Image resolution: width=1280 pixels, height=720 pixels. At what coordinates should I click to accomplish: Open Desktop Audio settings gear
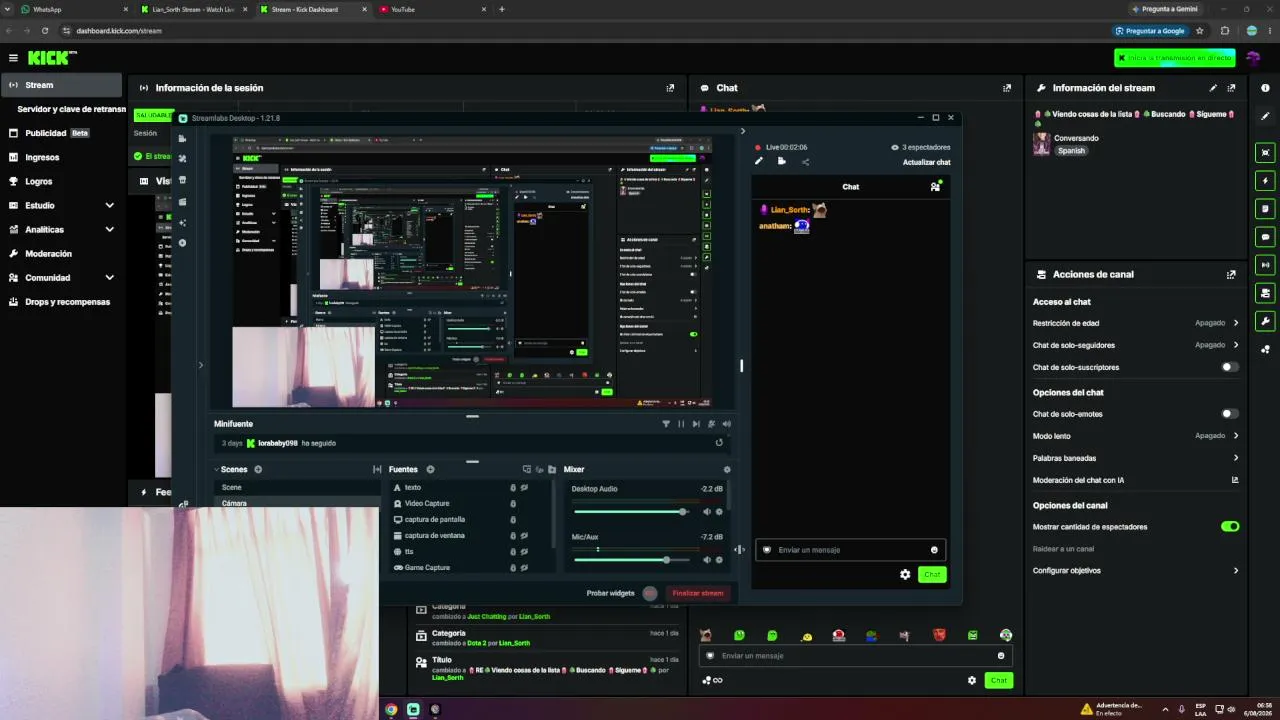(x=719, y=512)
